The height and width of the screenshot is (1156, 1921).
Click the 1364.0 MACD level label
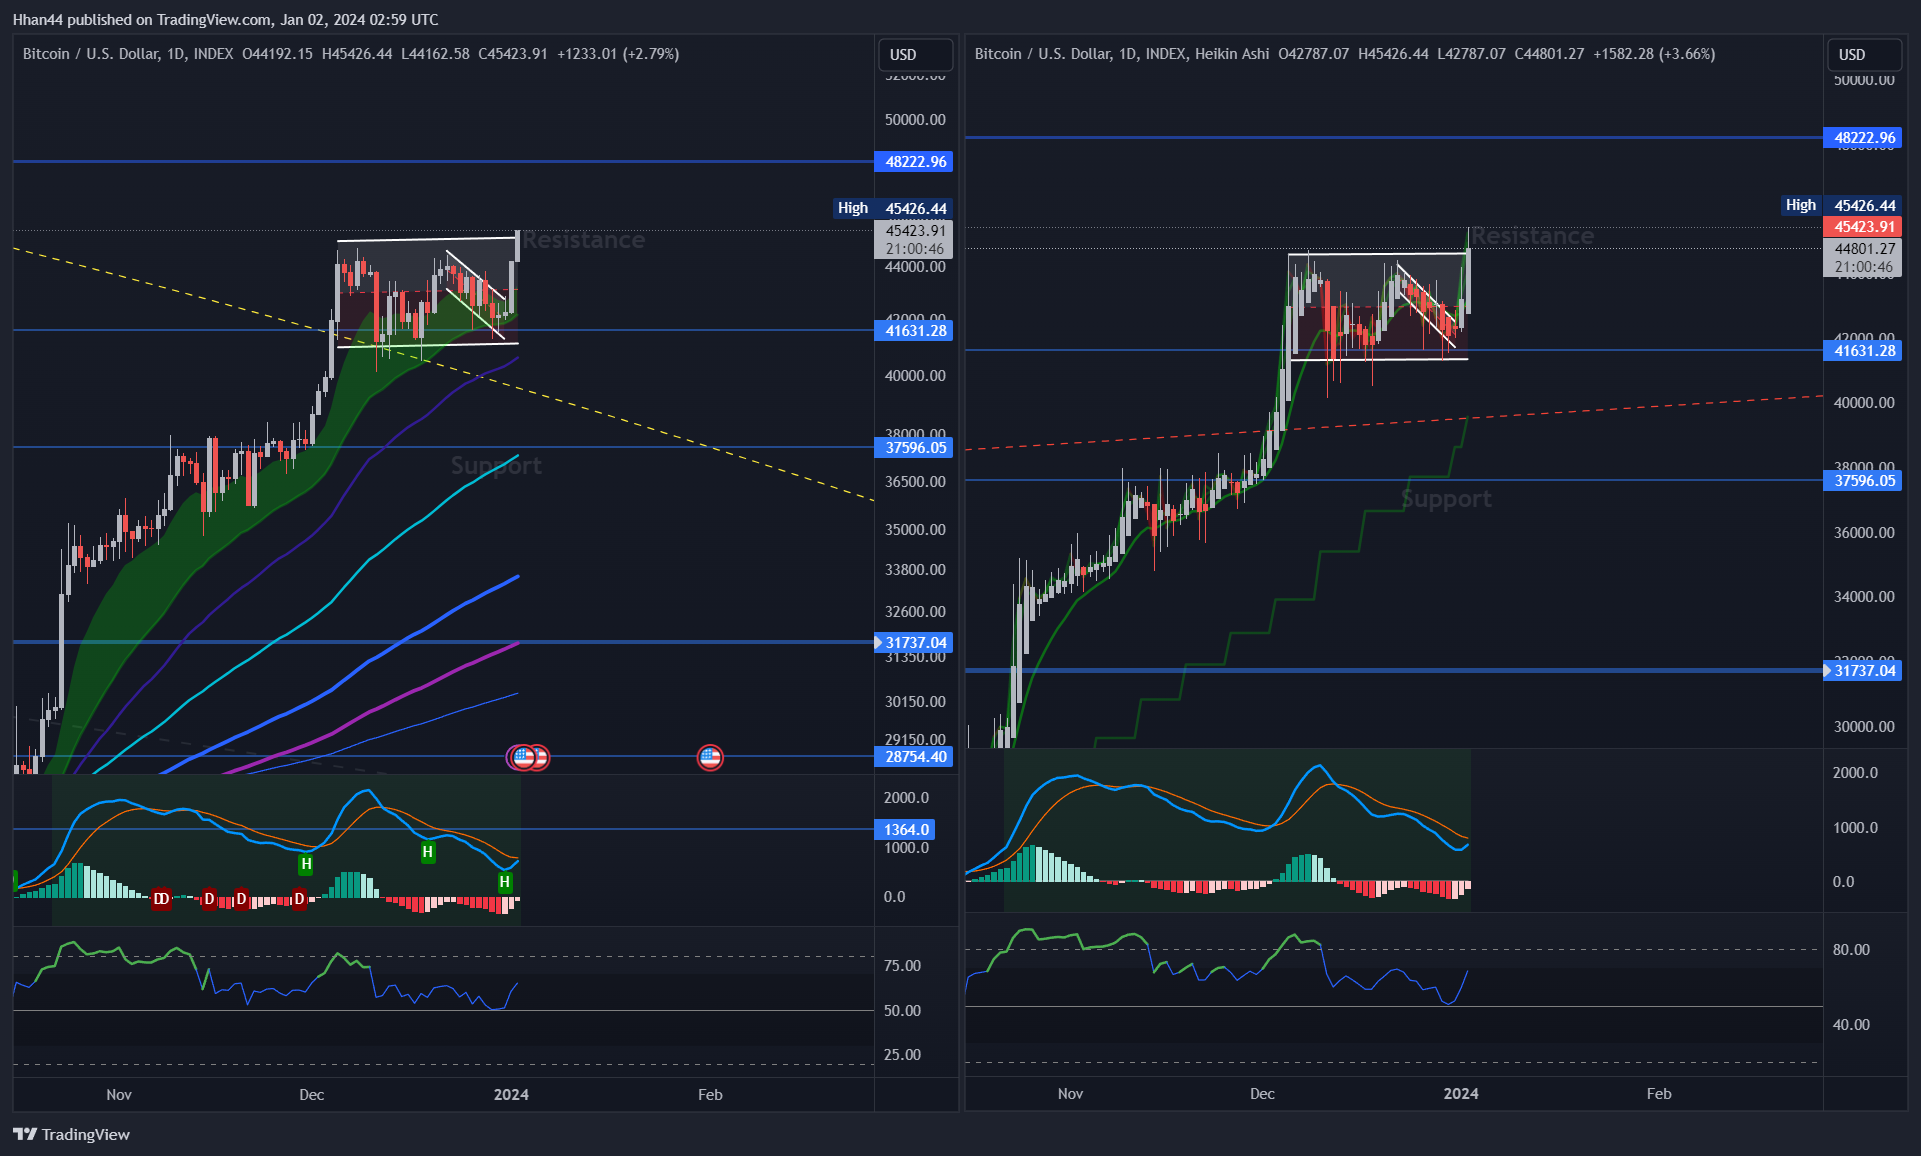pyautogui.click(x=906, y=830)
